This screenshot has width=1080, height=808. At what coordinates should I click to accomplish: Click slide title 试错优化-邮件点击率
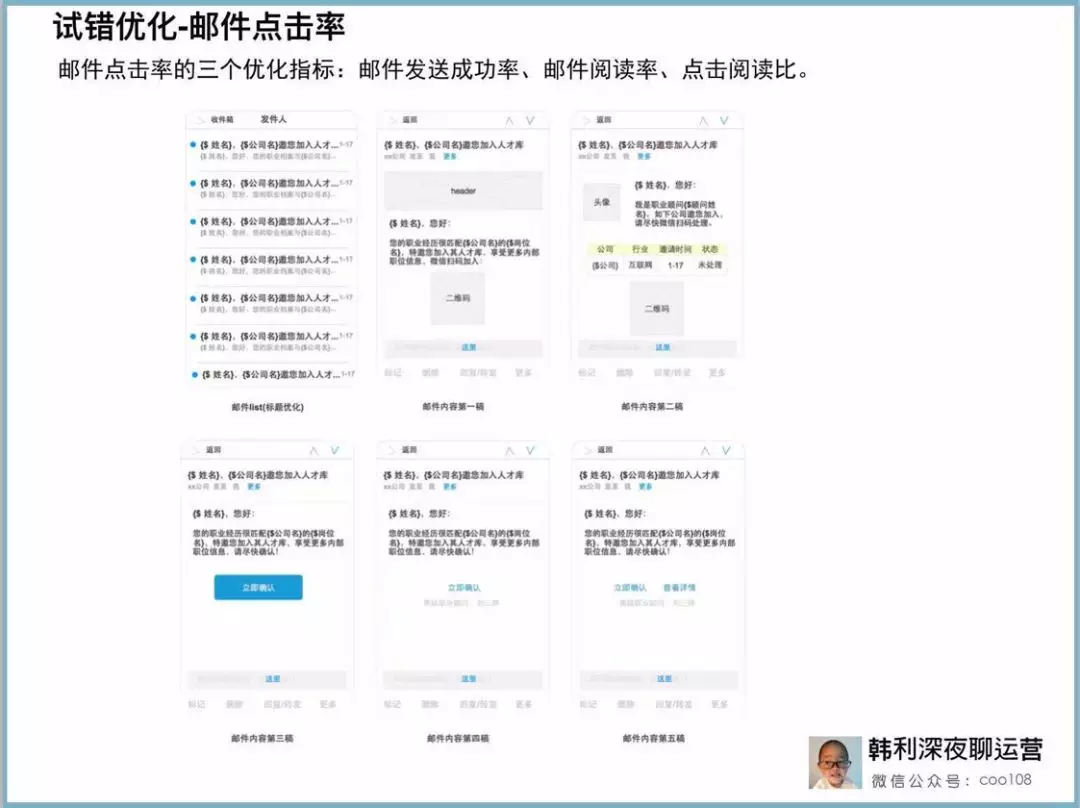tap(198, 27)
